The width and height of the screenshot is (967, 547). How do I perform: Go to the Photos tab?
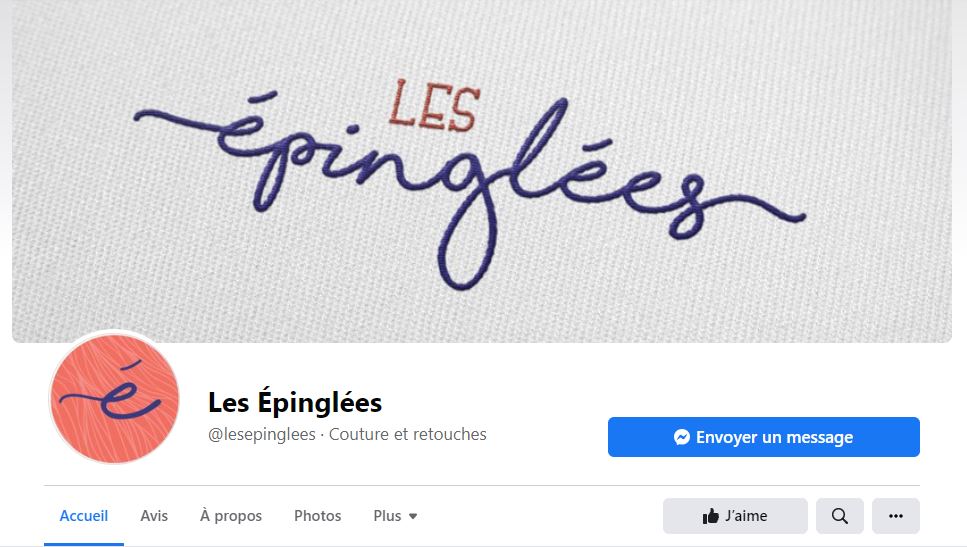(x=318, y=516)
